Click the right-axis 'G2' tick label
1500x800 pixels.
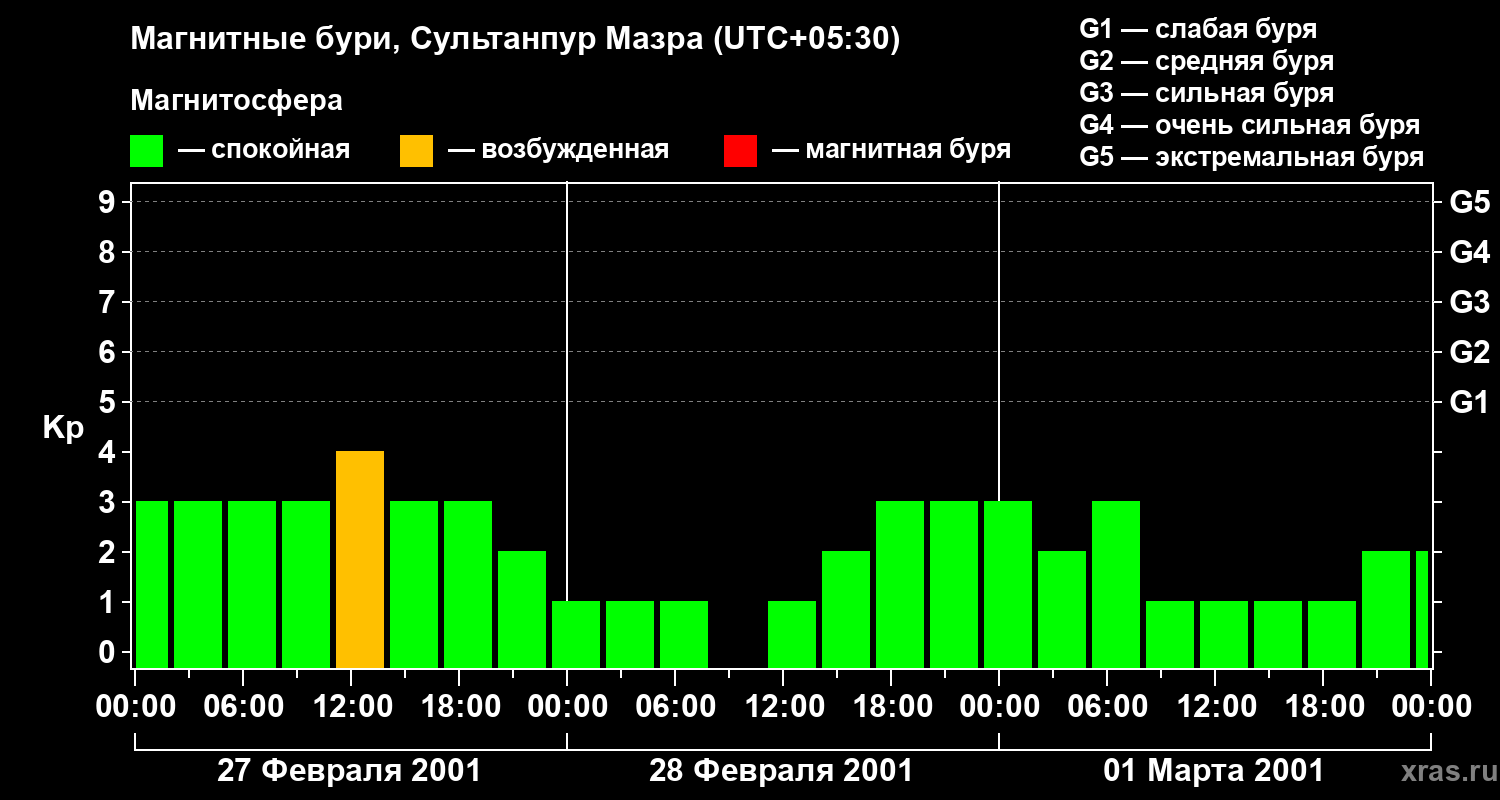coord(1469,352)
